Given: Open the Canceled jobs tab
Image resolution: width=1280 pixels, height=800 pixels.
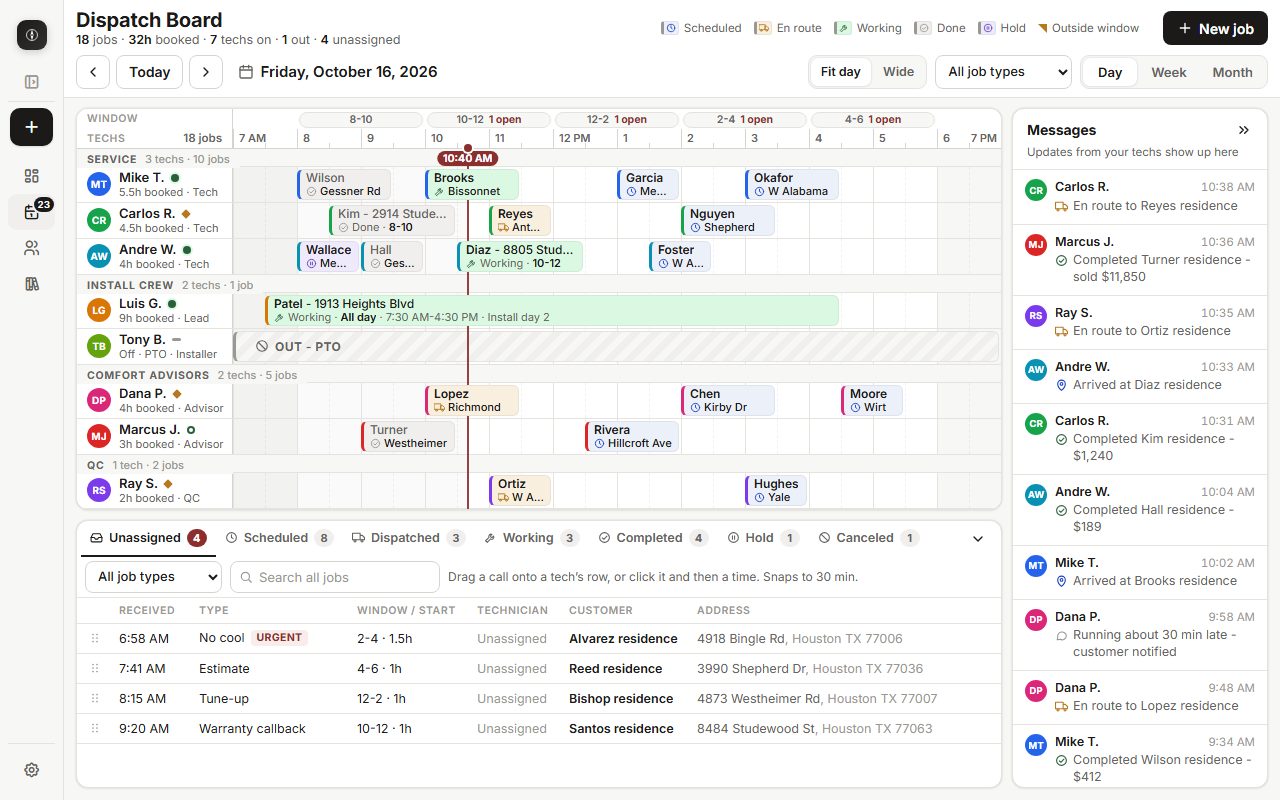Looking at the screenshot, I should (868, 538).
